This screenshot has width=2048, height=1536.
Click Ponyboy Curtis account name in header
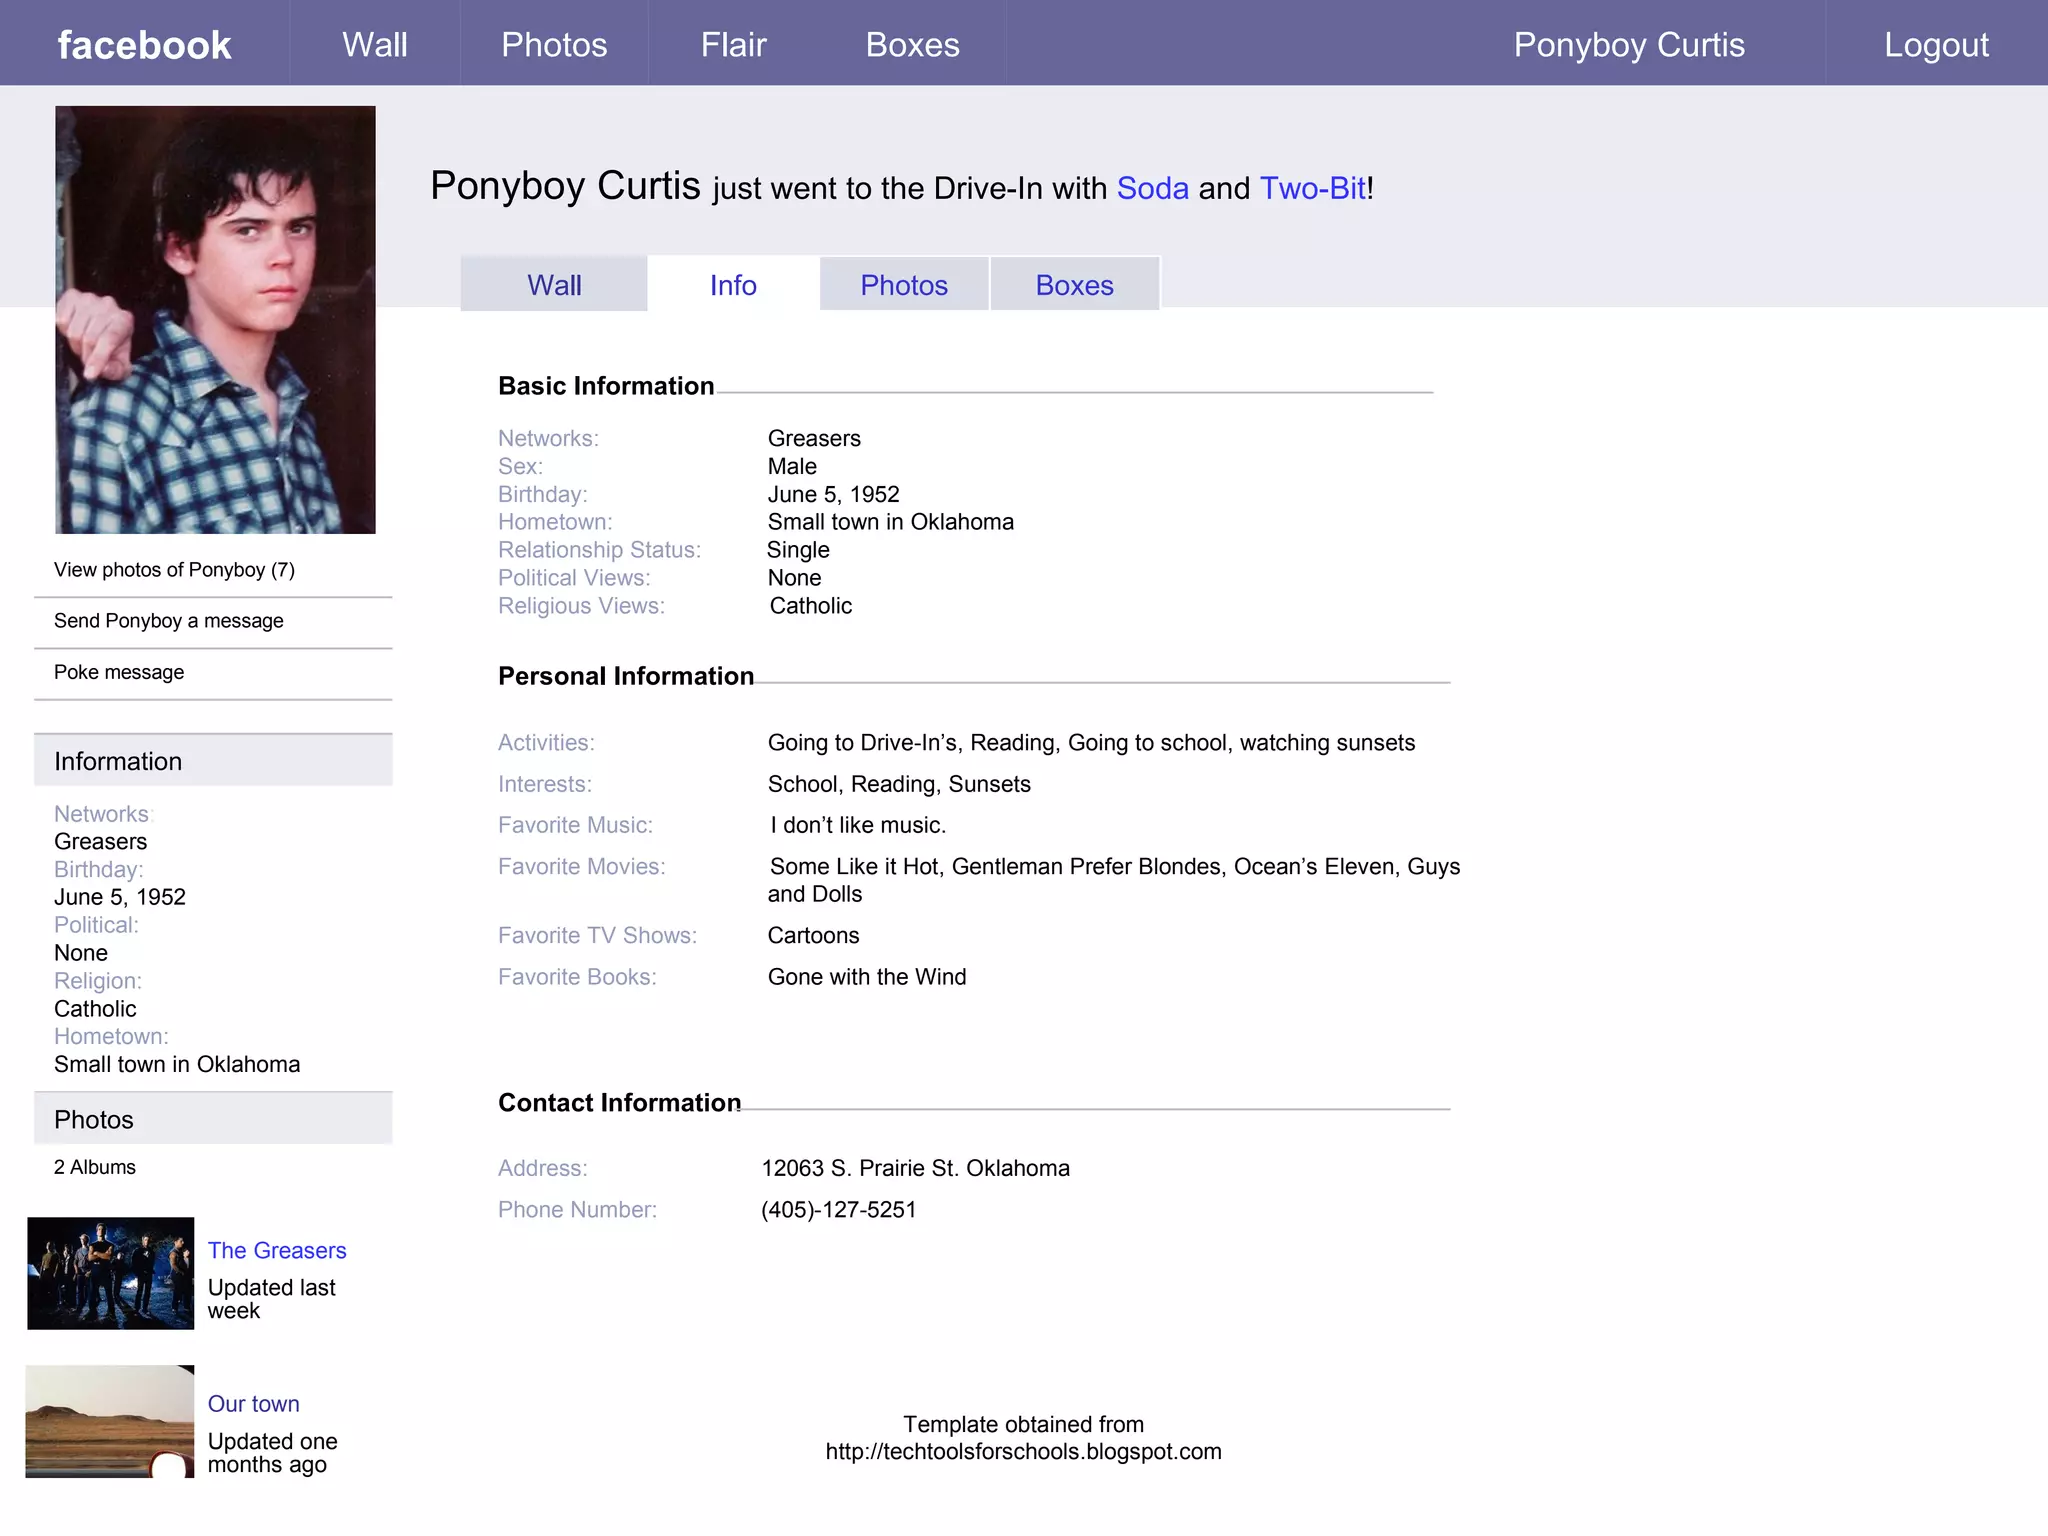(1628, 45)
